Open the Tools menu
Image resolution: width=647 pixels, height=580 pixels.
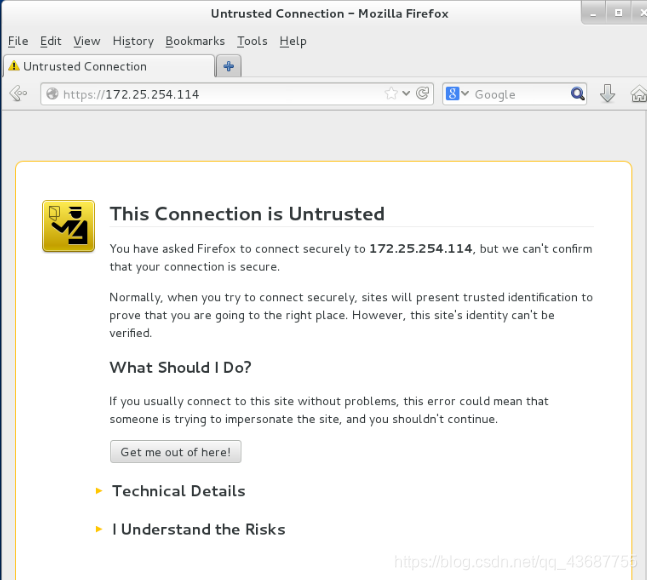pyautogui.click(x=252, y=41)
